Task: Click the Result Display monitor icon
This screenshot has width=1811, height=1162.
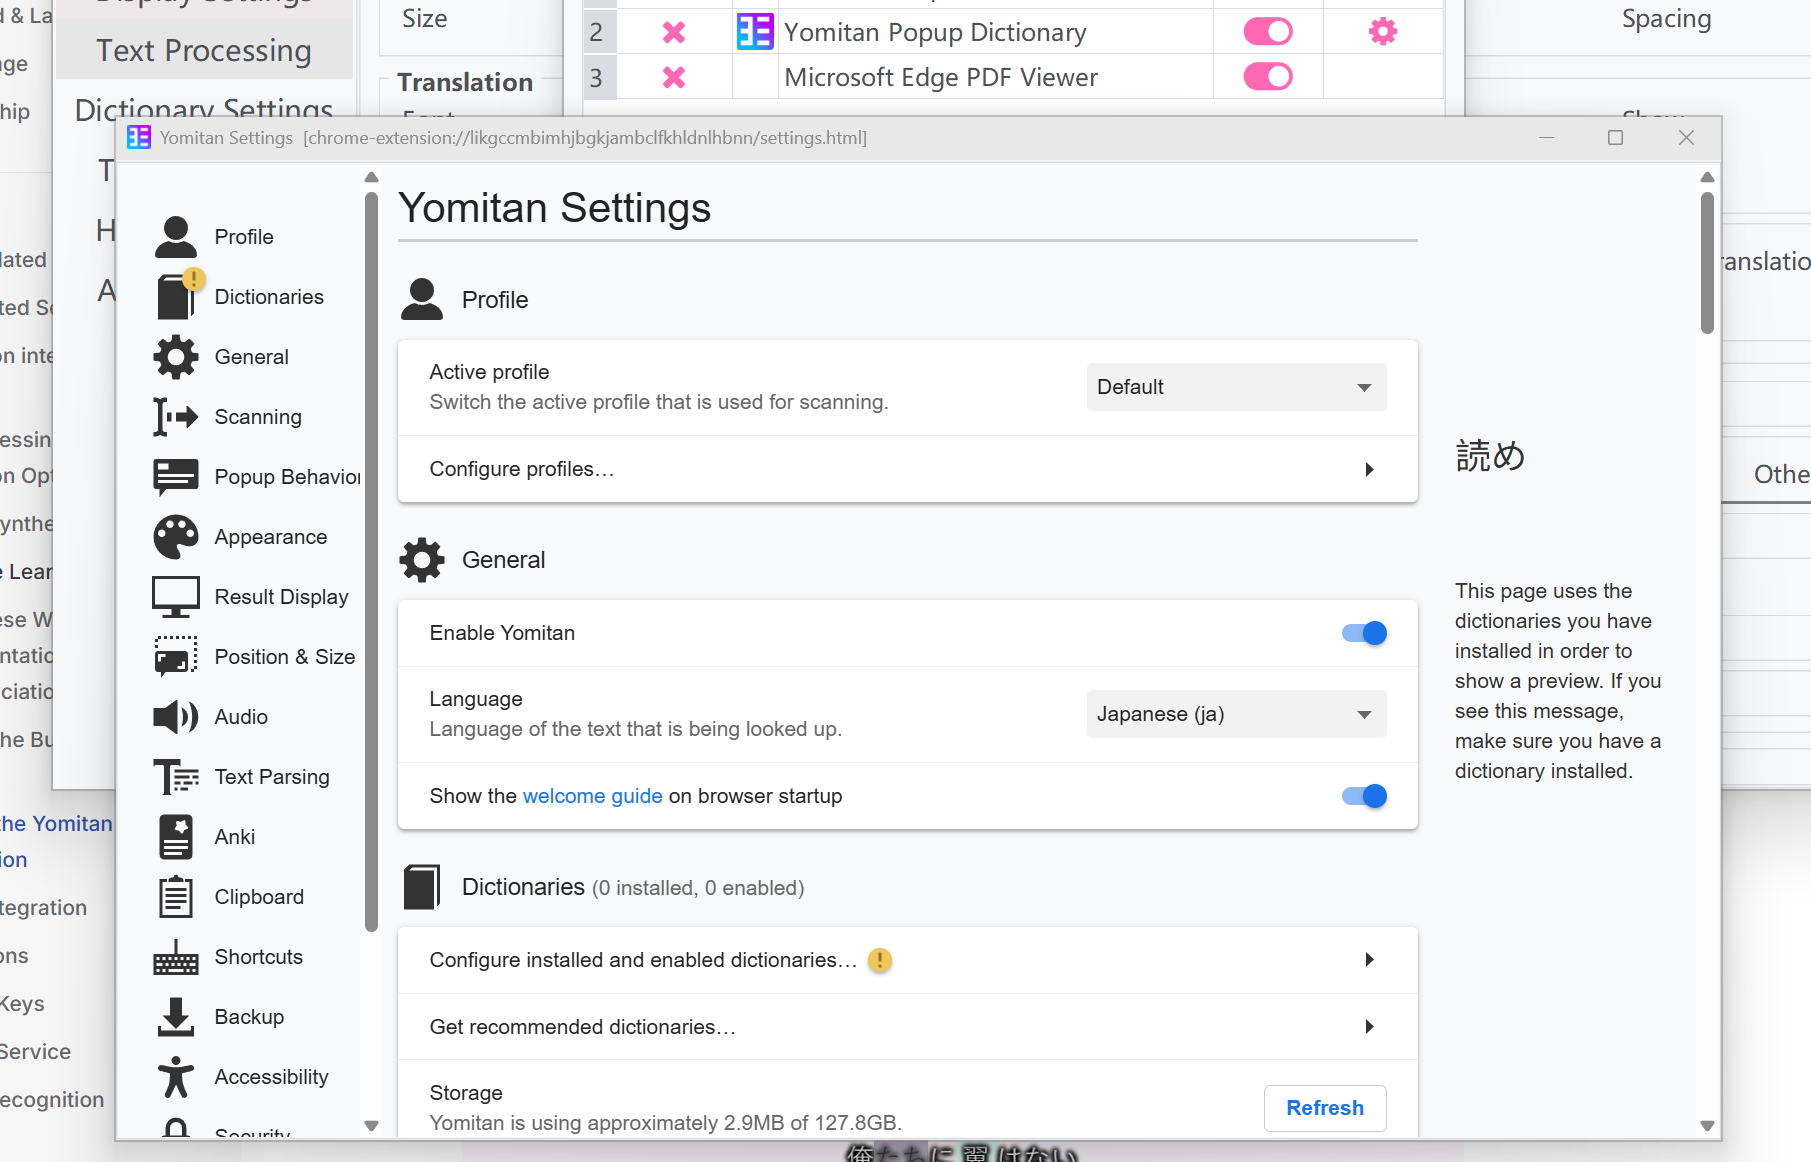Action: 176,597
